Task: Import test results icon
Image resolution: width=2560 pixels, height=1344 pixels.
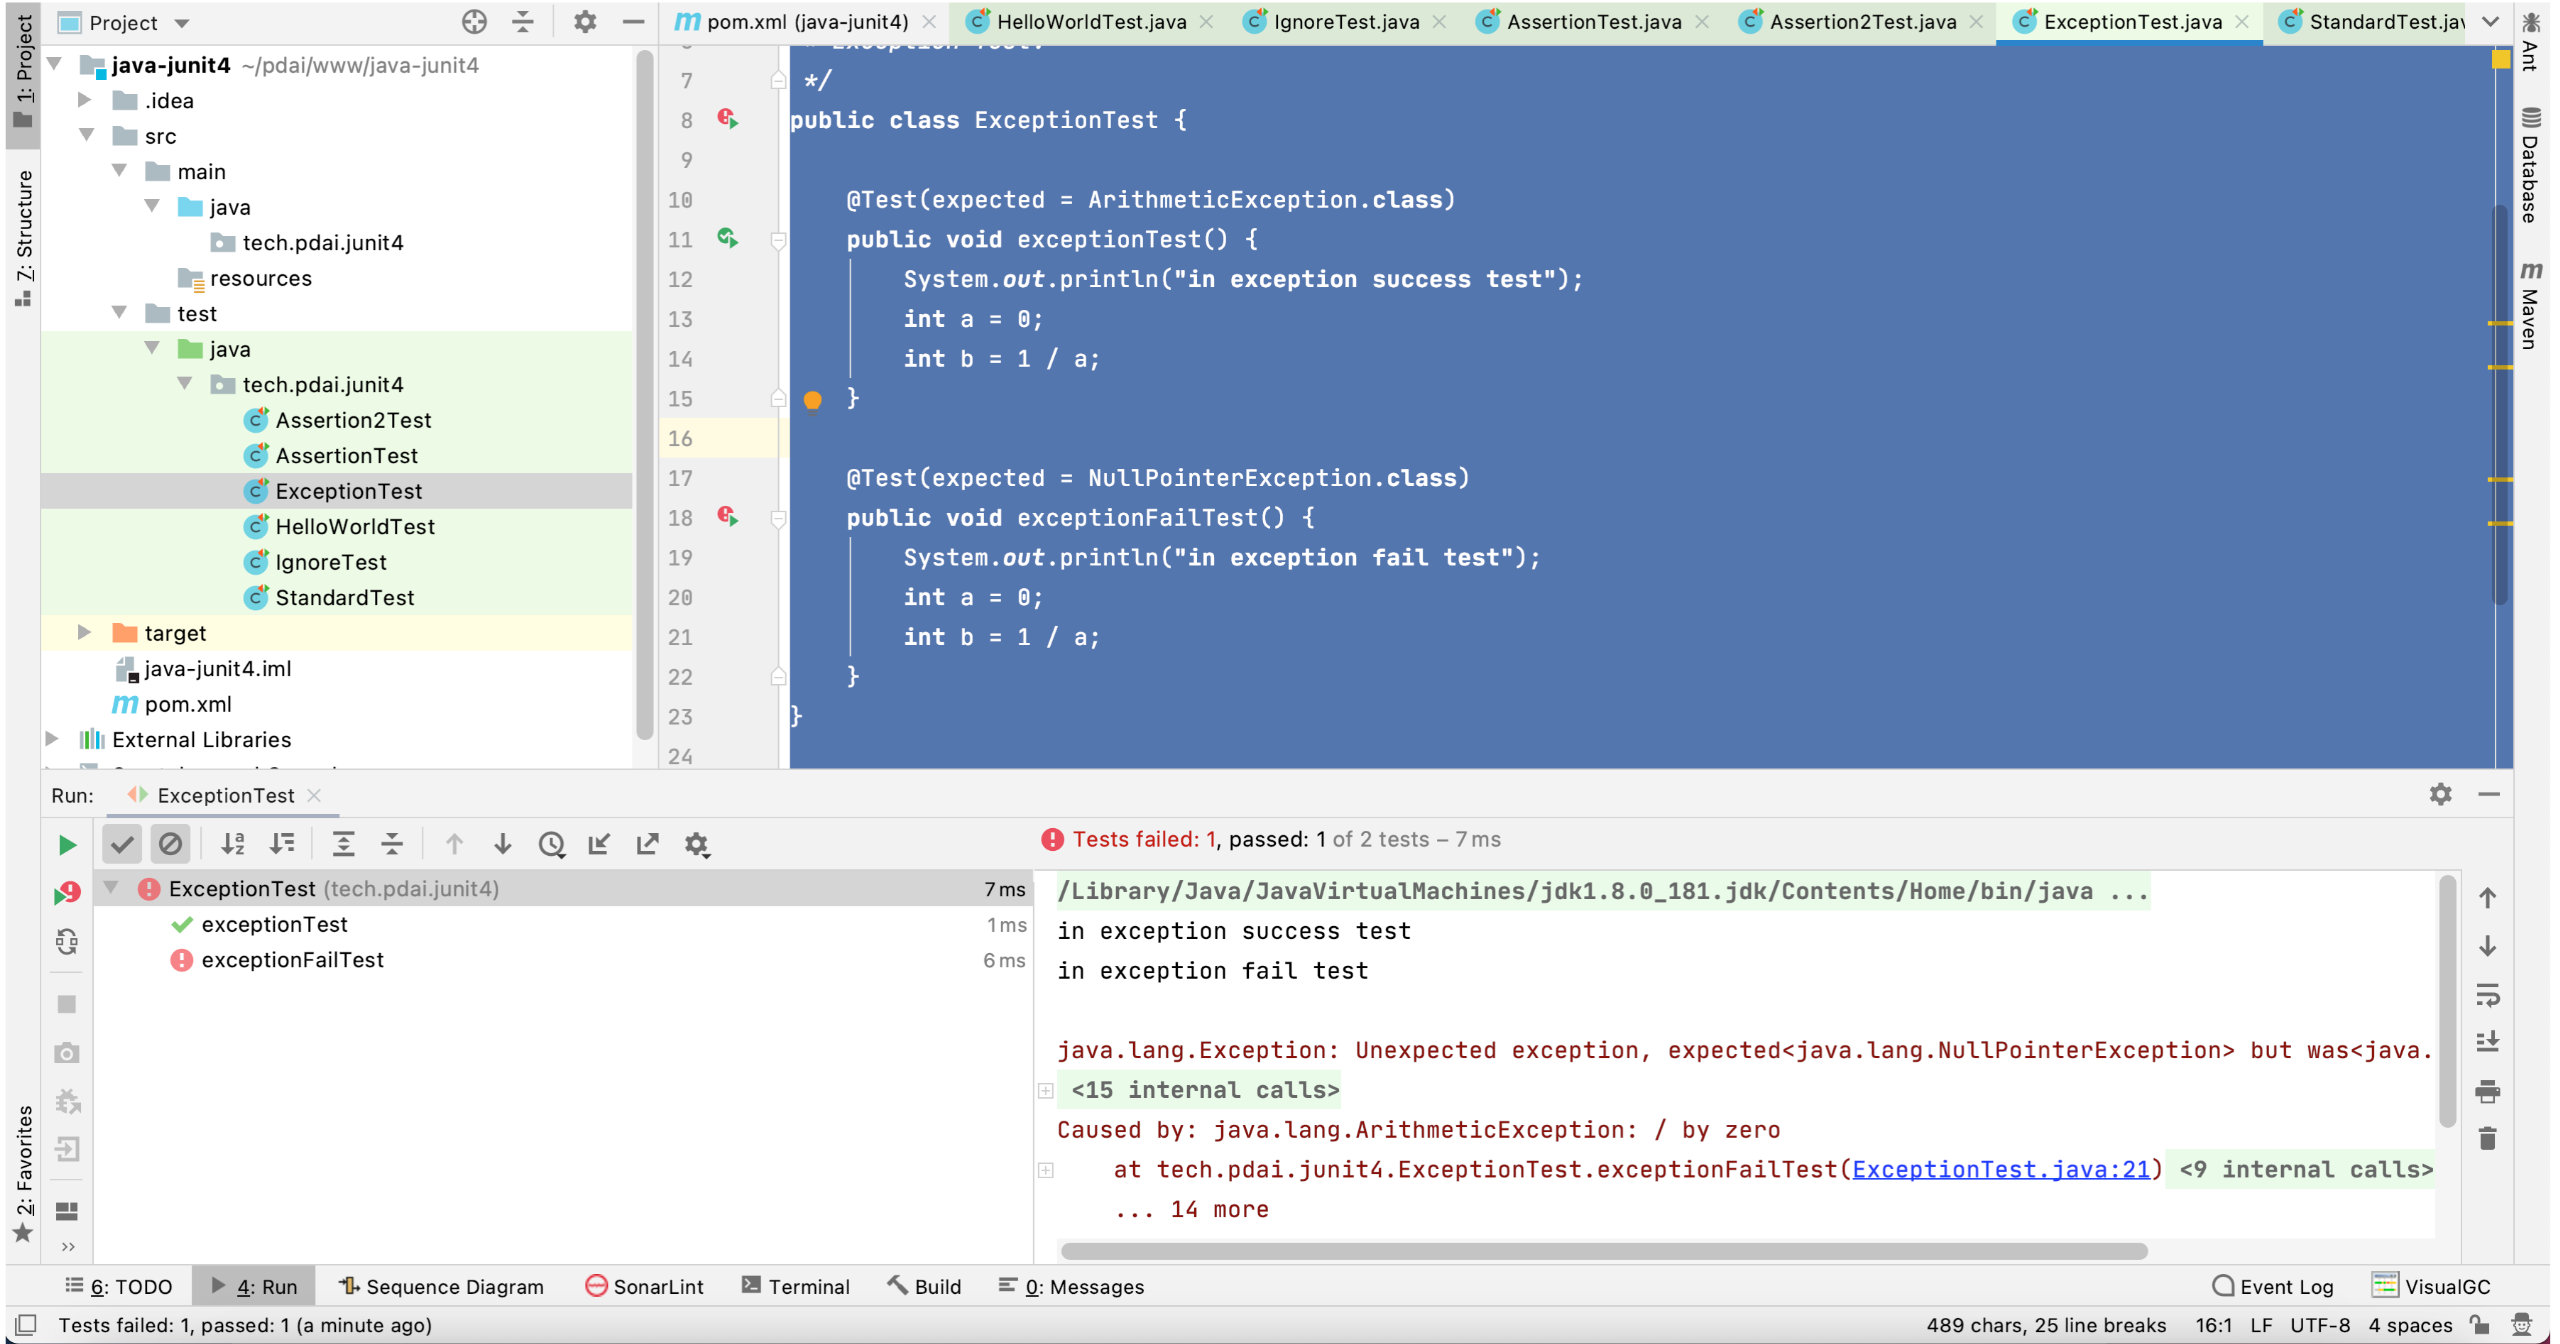Action: [599, 845]
